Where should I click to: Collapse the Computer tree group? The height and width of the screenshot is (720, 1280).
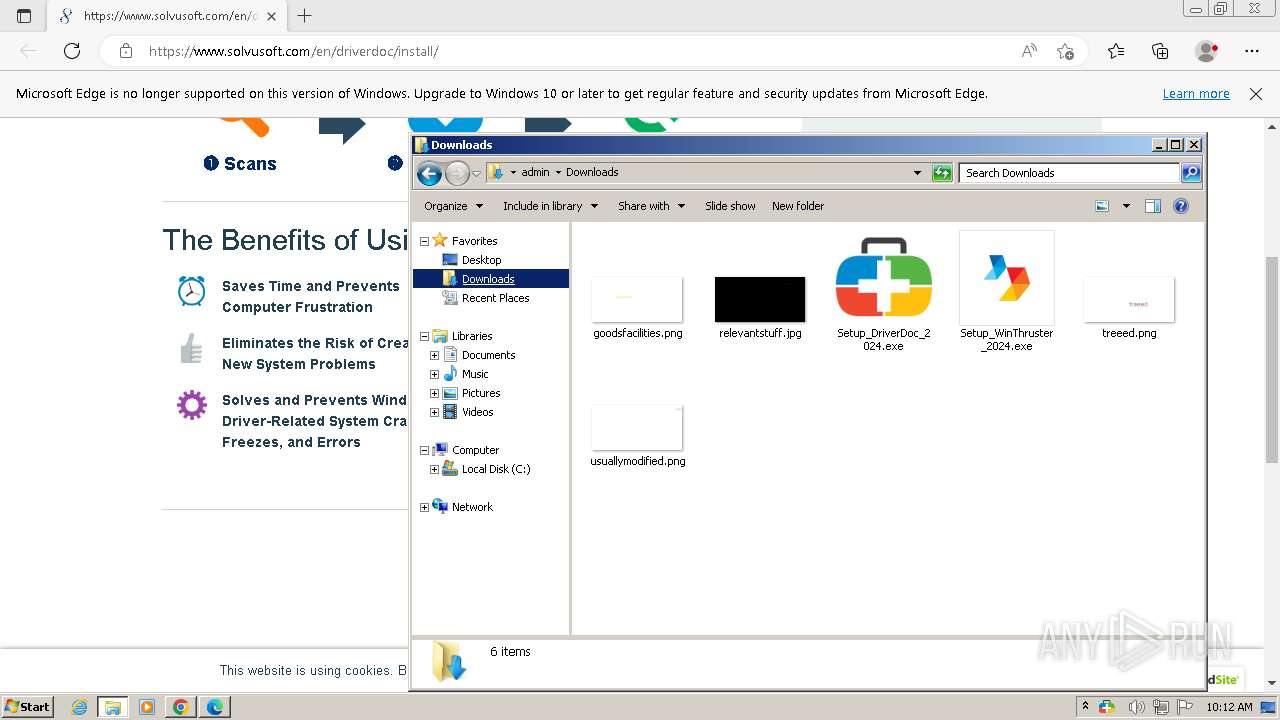(424, 450)
